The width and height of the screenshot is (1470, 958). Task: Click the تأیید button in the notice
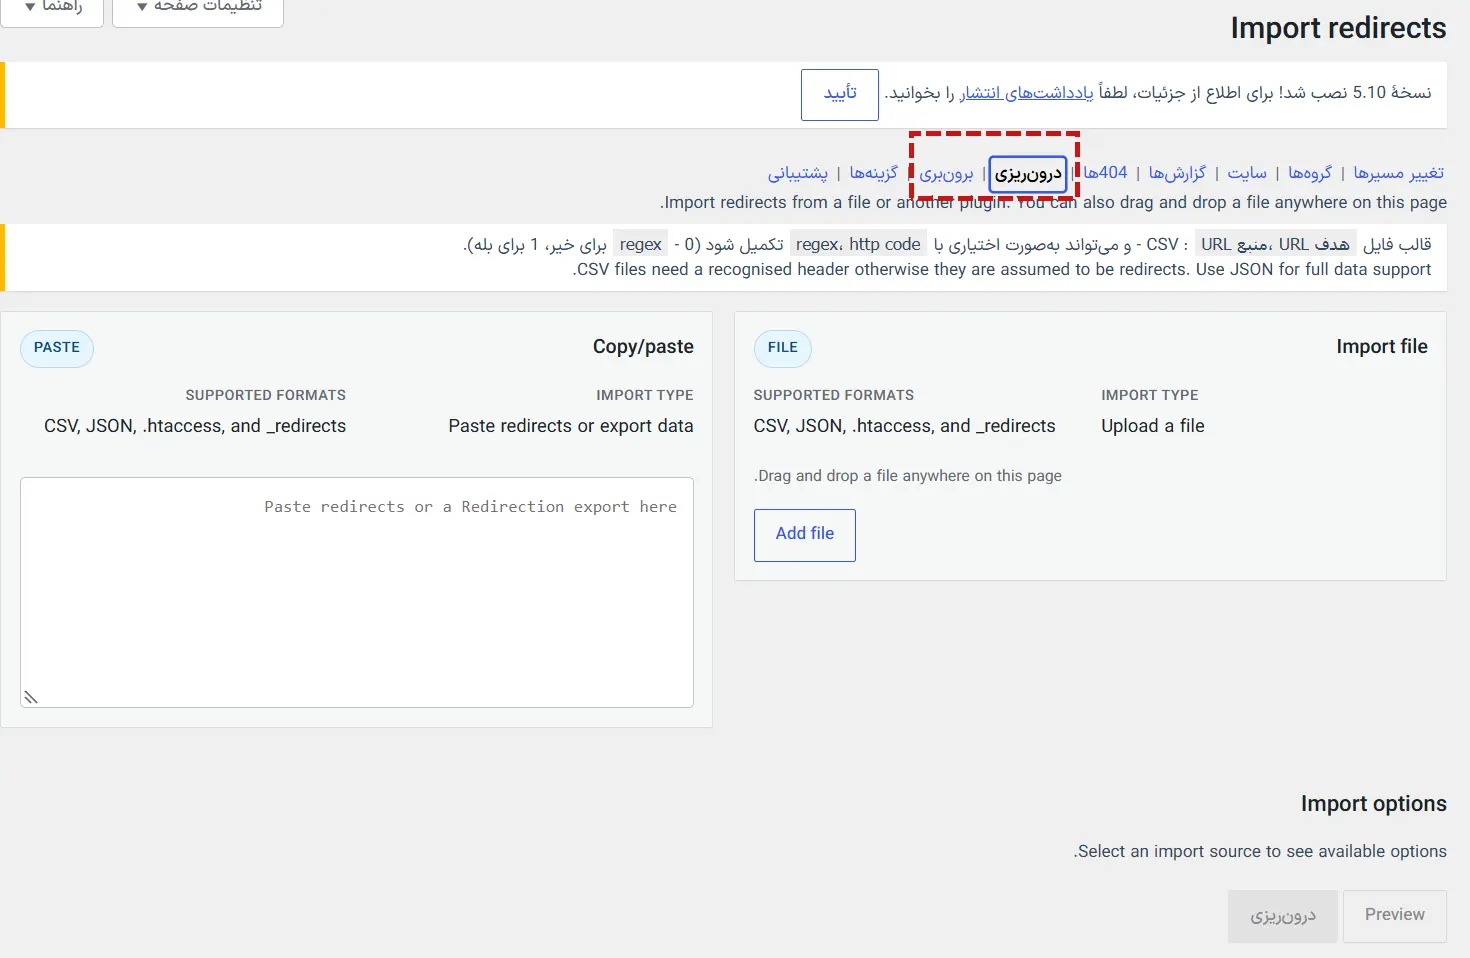tap(840, 94)
